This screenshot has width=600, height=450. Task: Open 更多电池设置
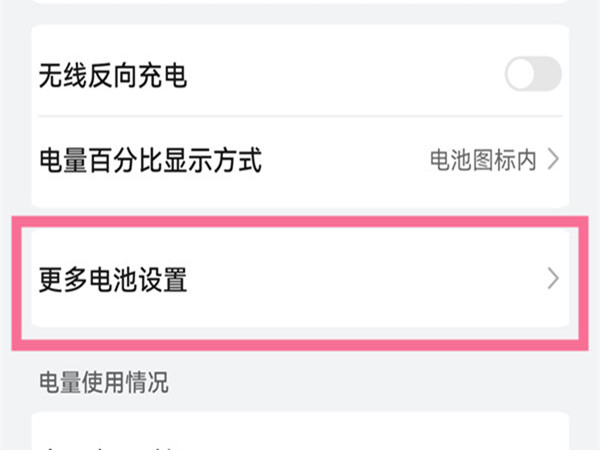pos(112,279)
